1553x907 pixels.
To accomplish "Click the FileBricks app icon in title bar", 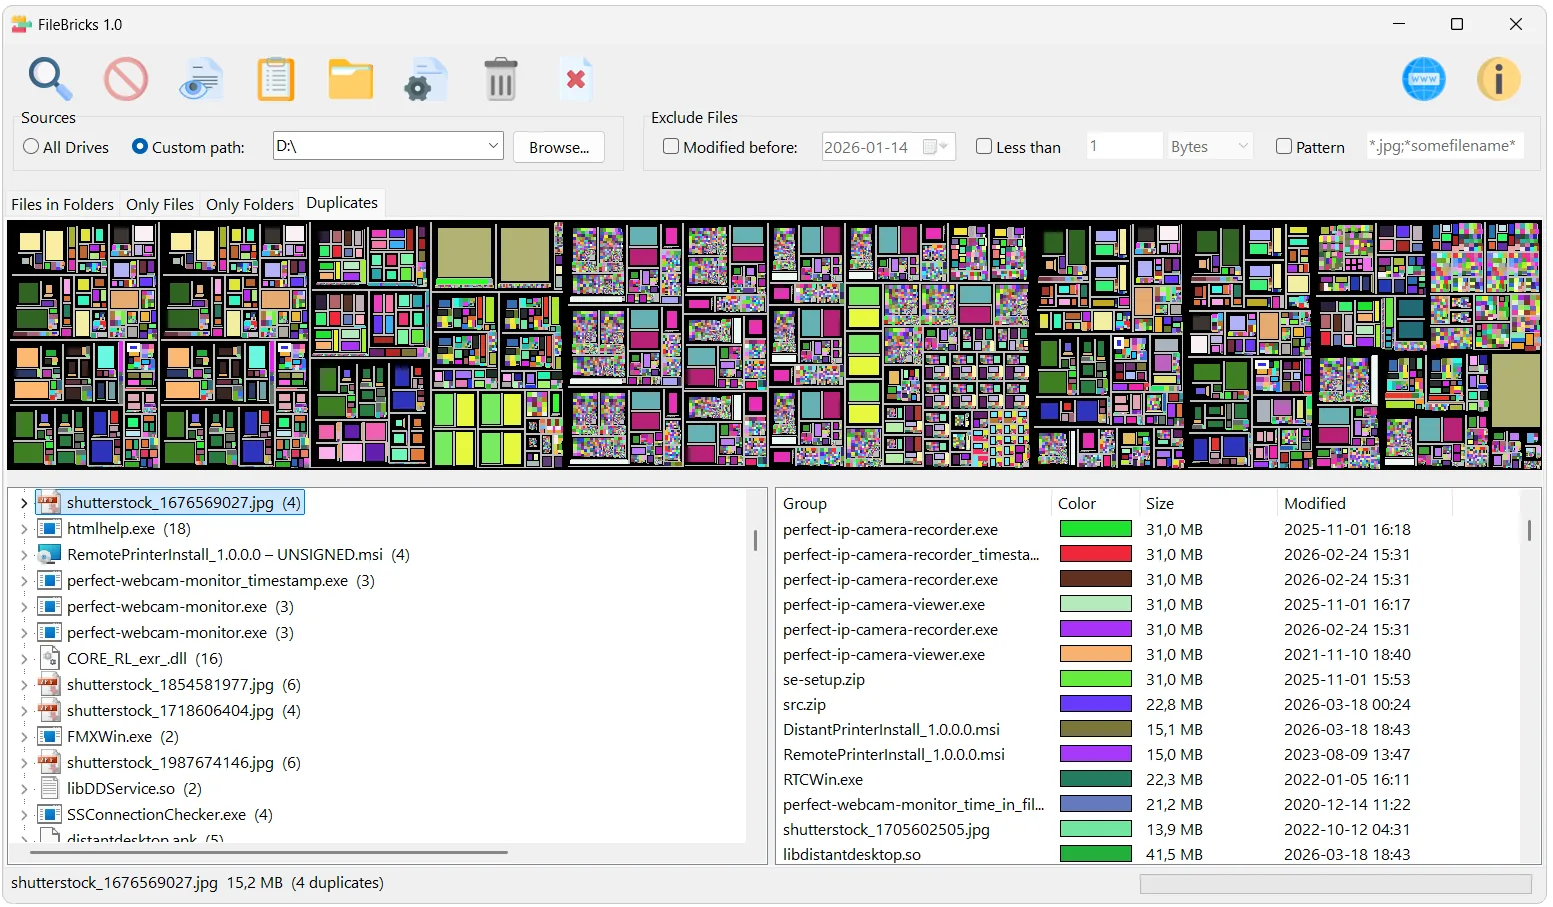I will click(21, 24).
